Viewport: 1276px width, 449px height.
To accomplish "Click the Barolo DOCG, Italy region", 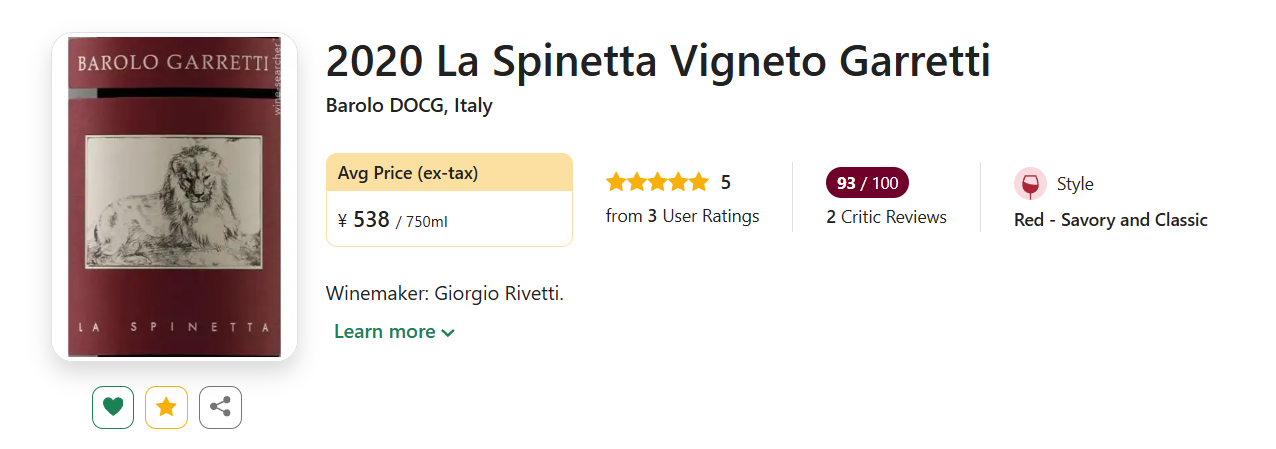I will [409, 105].
